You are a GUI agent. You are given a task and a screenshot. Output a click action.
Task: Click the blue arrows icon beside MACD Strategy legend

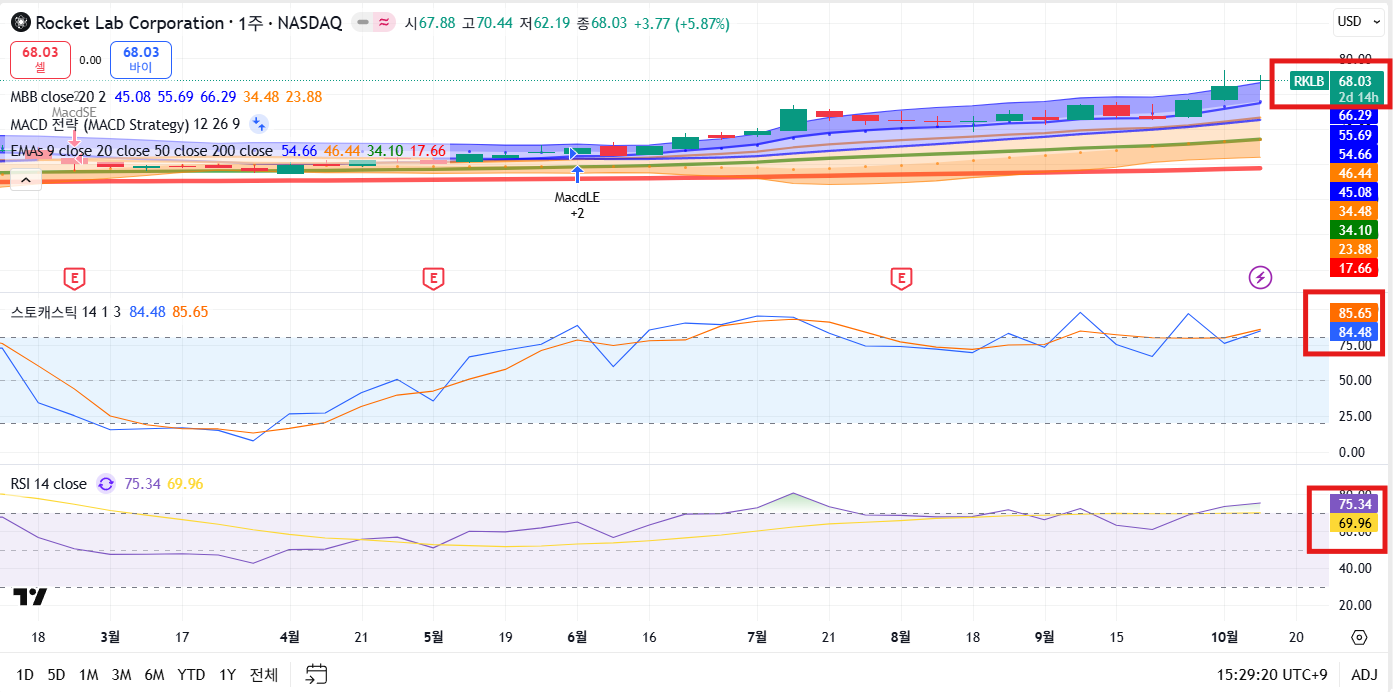[x=258, y=124]
